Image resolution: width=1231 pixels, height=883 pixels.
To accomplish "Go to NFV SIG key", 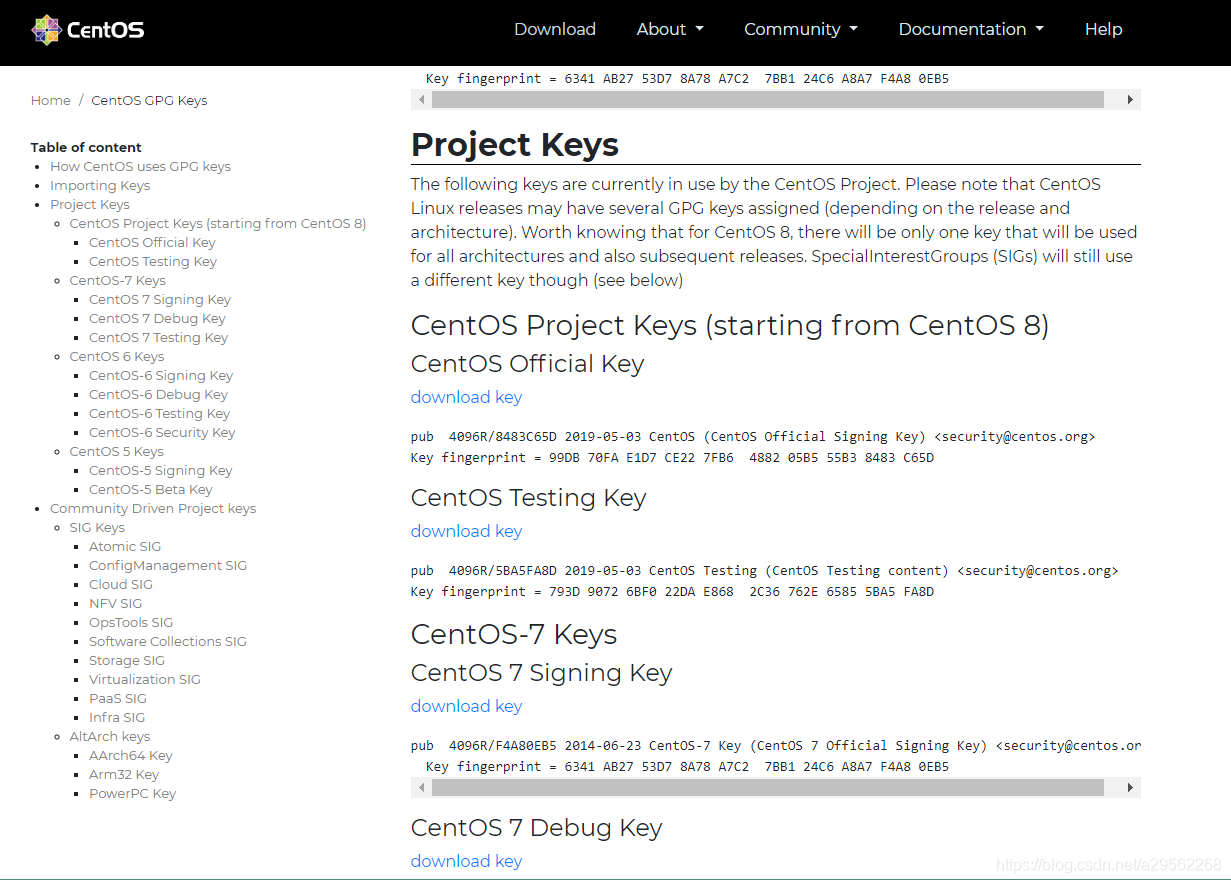I will pos(116,604).
